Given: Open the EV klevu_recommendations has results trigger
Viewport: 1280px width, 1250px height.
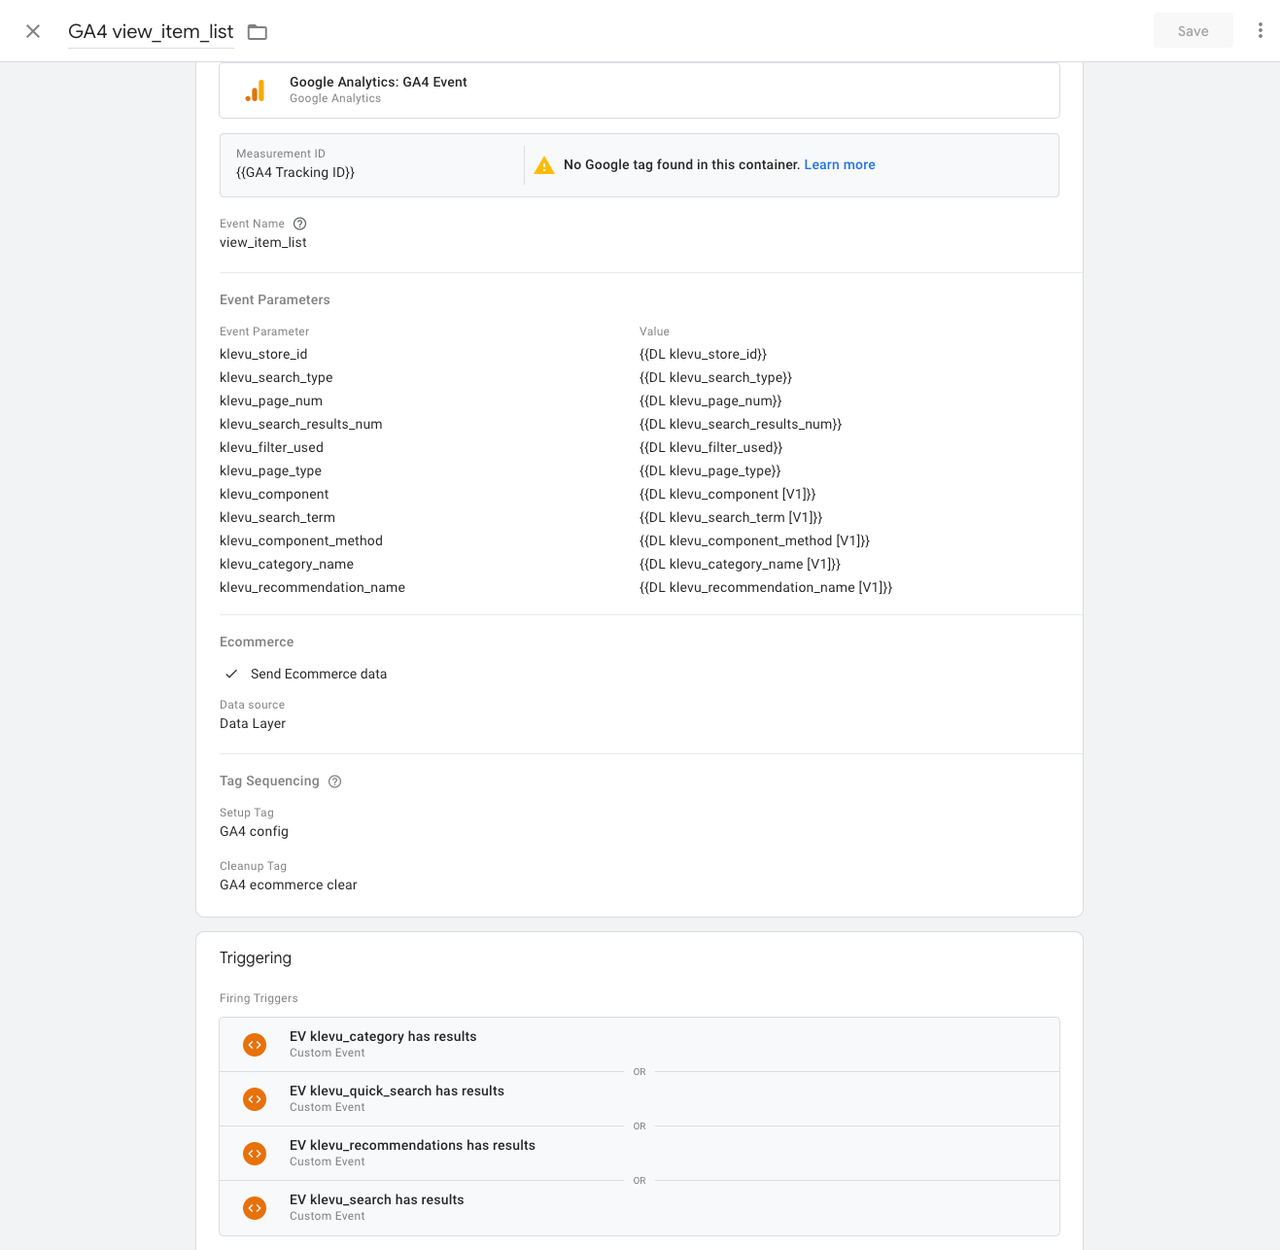Looking at the screenshot, I should click(x=639, y=1154).
